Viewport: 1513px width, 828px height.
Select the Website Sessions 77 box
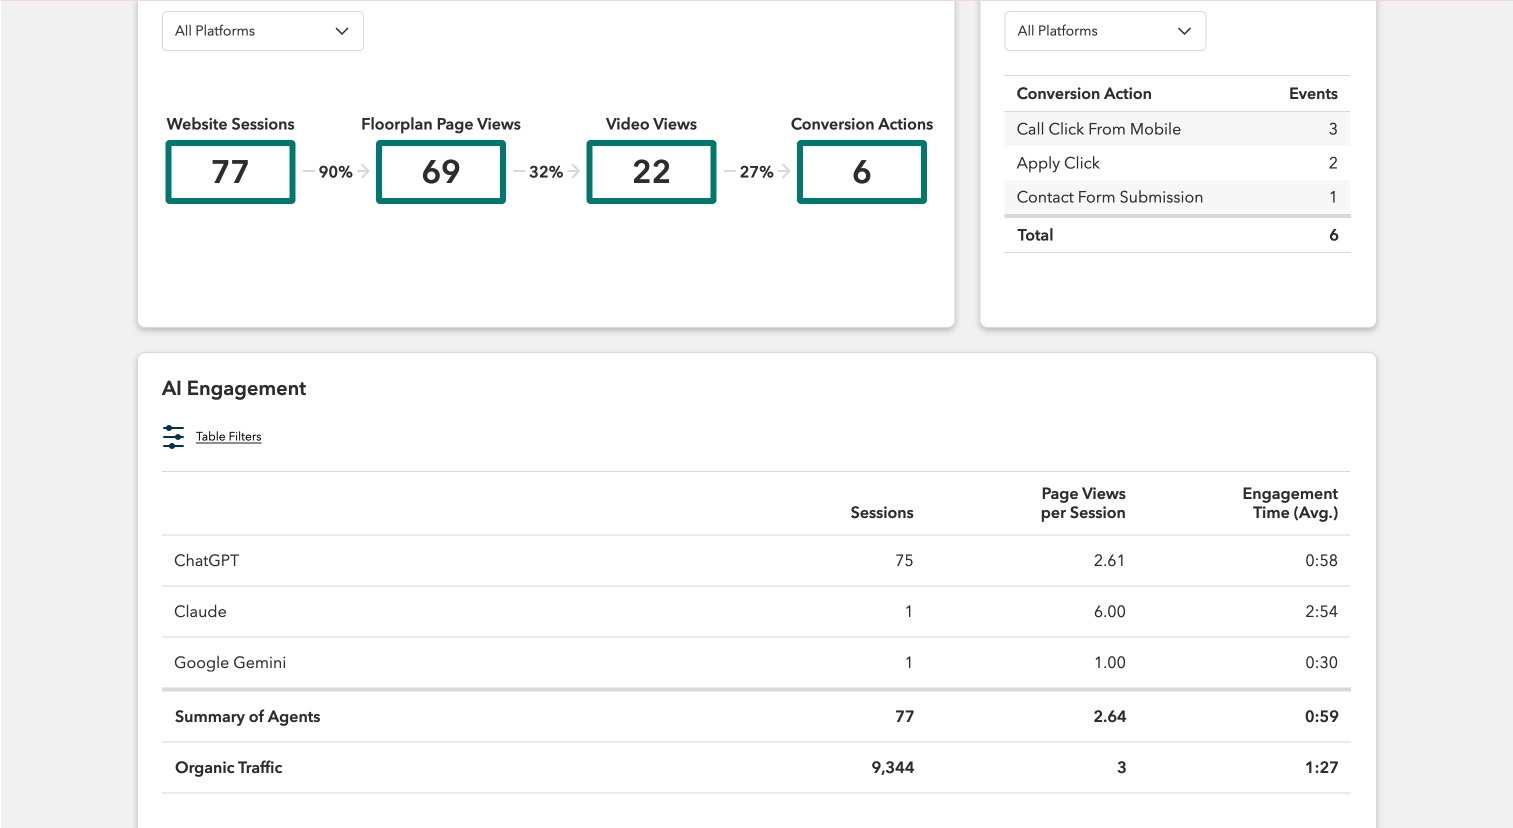point(230,172)
